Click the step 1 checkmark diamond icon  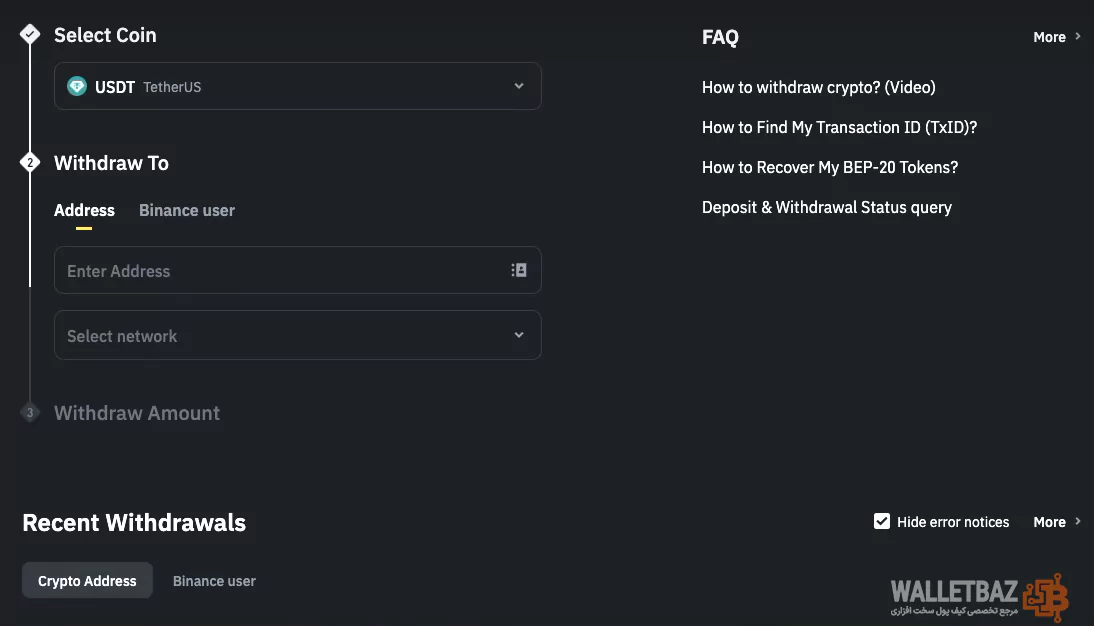30,35
